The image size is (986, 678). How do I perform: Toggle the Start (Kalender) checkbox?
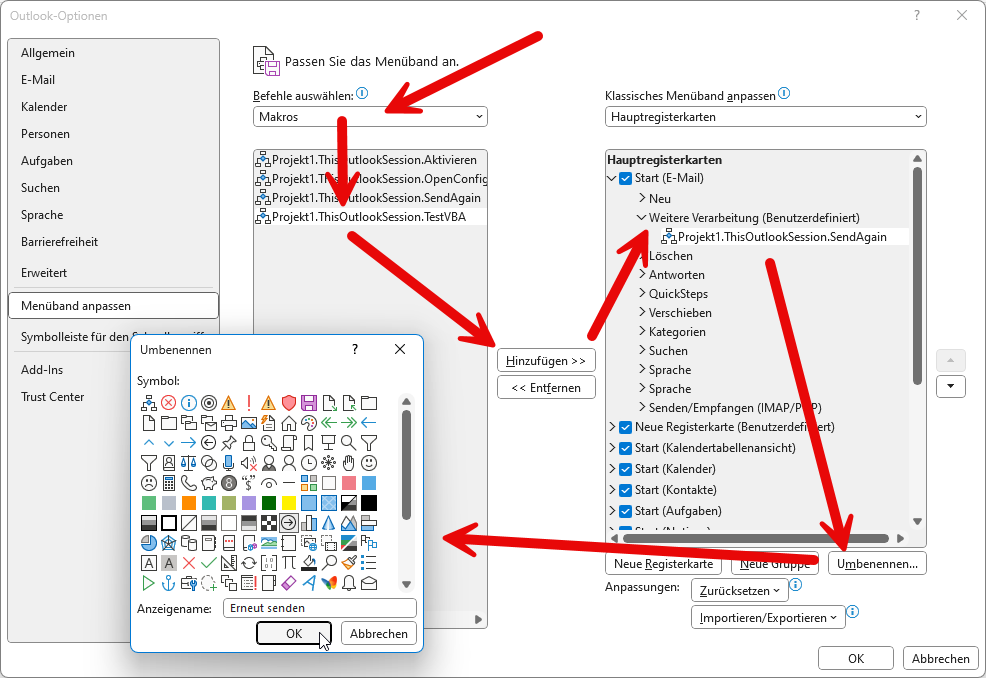pos(626,469)
